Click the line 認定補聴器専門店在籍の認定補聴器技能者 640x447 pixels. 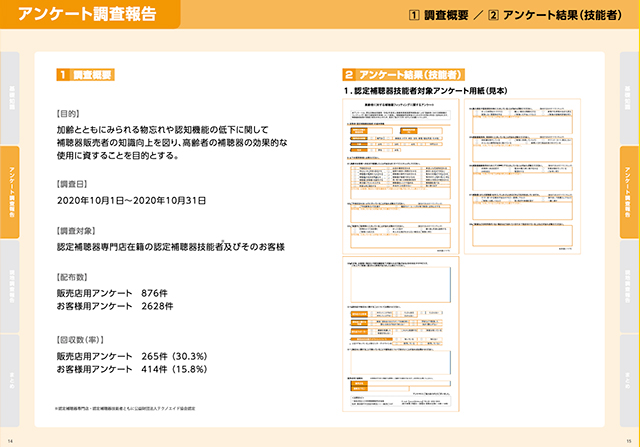point(171,247)
